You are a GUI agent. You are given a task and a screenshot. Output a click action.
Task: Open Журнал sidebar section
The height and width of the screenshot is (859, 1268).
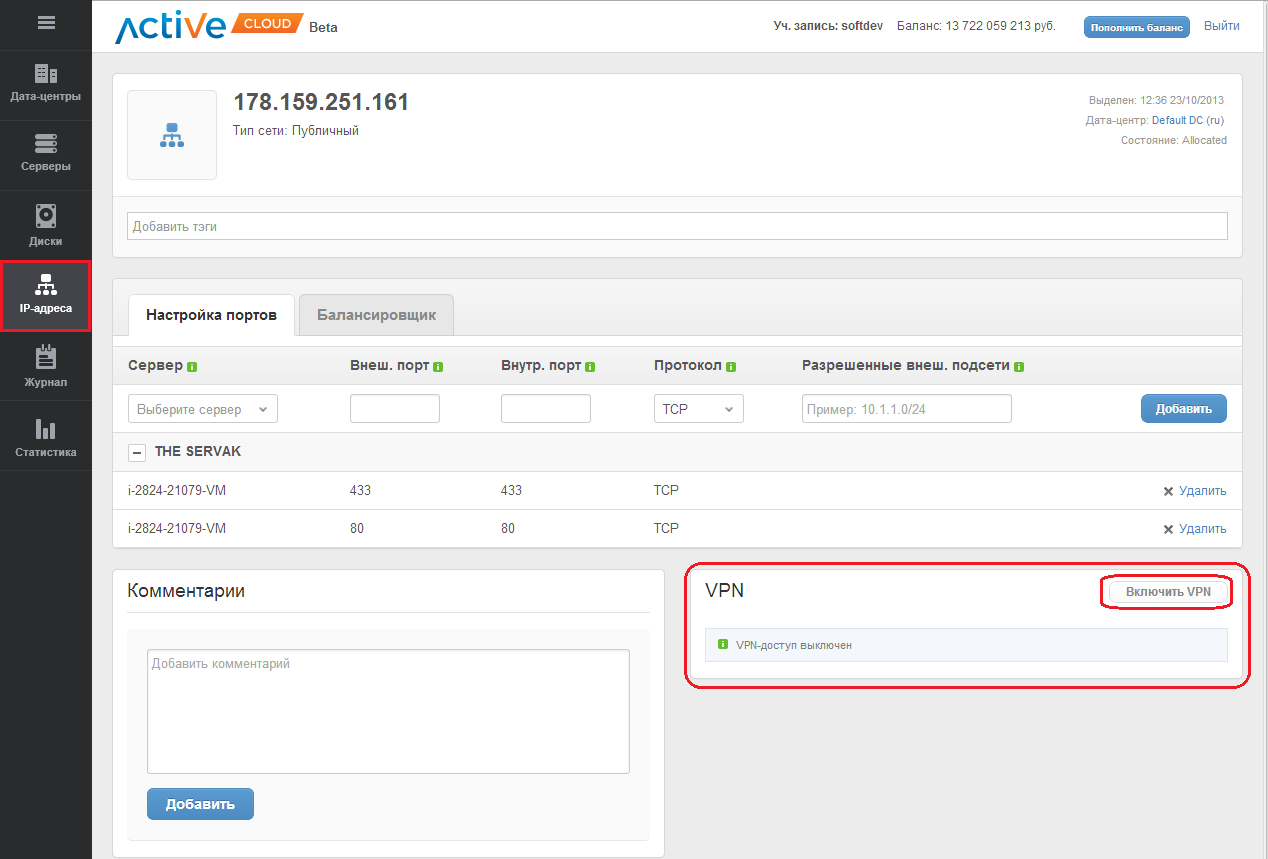(x=46, y=368)
